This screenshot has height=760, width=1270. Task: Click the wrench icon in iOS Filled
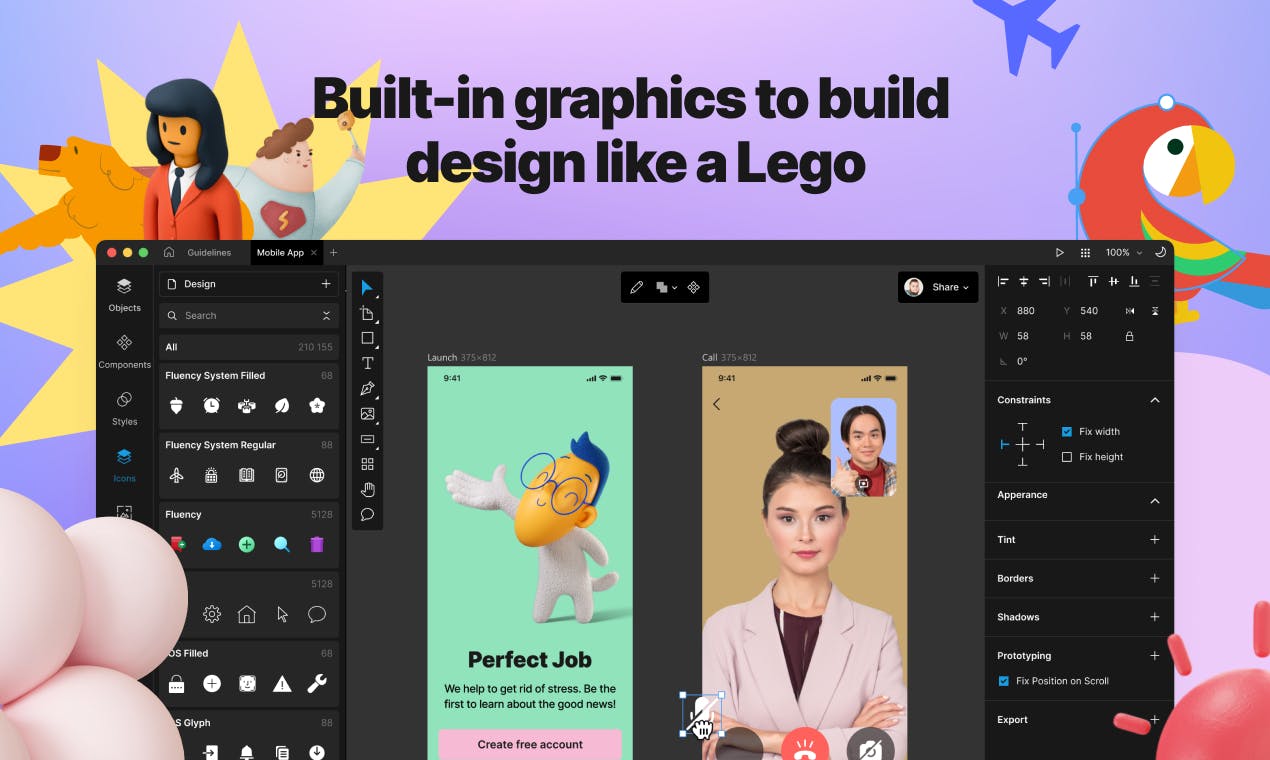click(317, 684)
